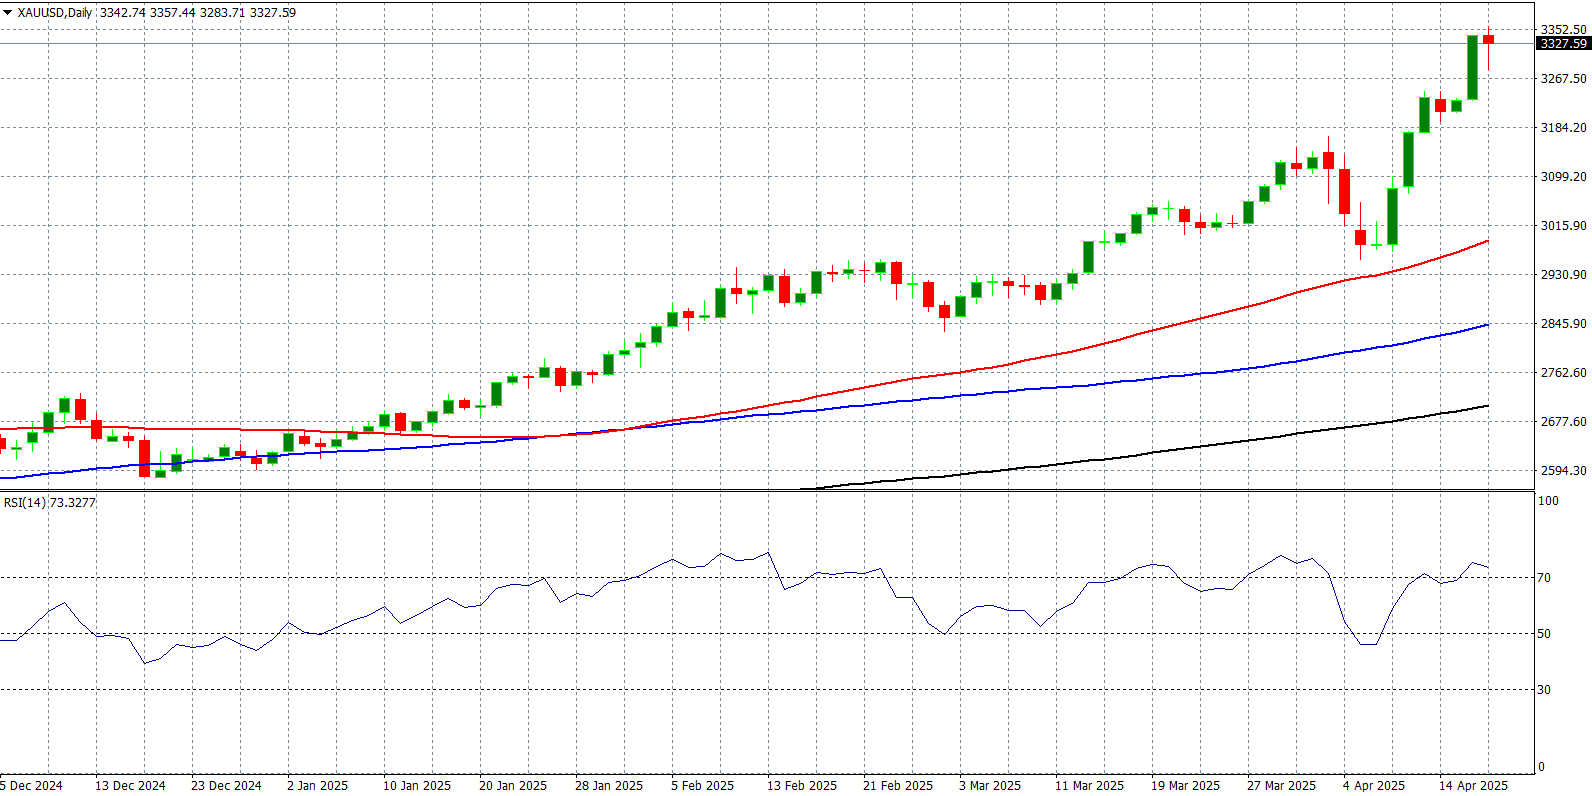Click the 20 Jan 2025 date label
This screenshot has width=1592, height=796.
pos(513,785)
